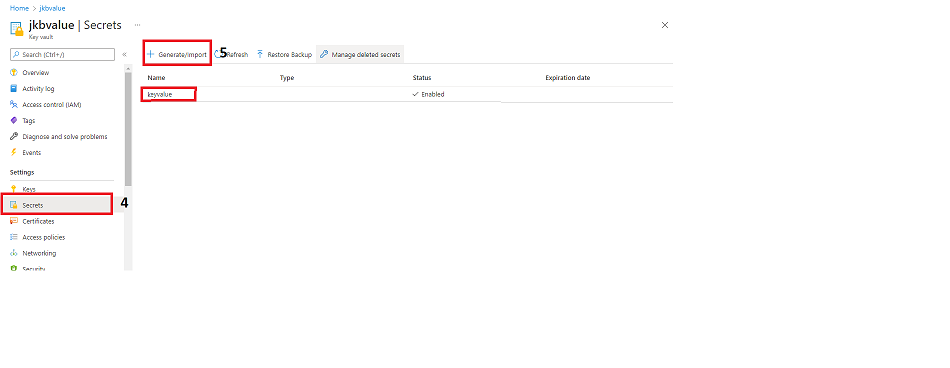Select Tags in the sidebar

click(x=28, y=121)
